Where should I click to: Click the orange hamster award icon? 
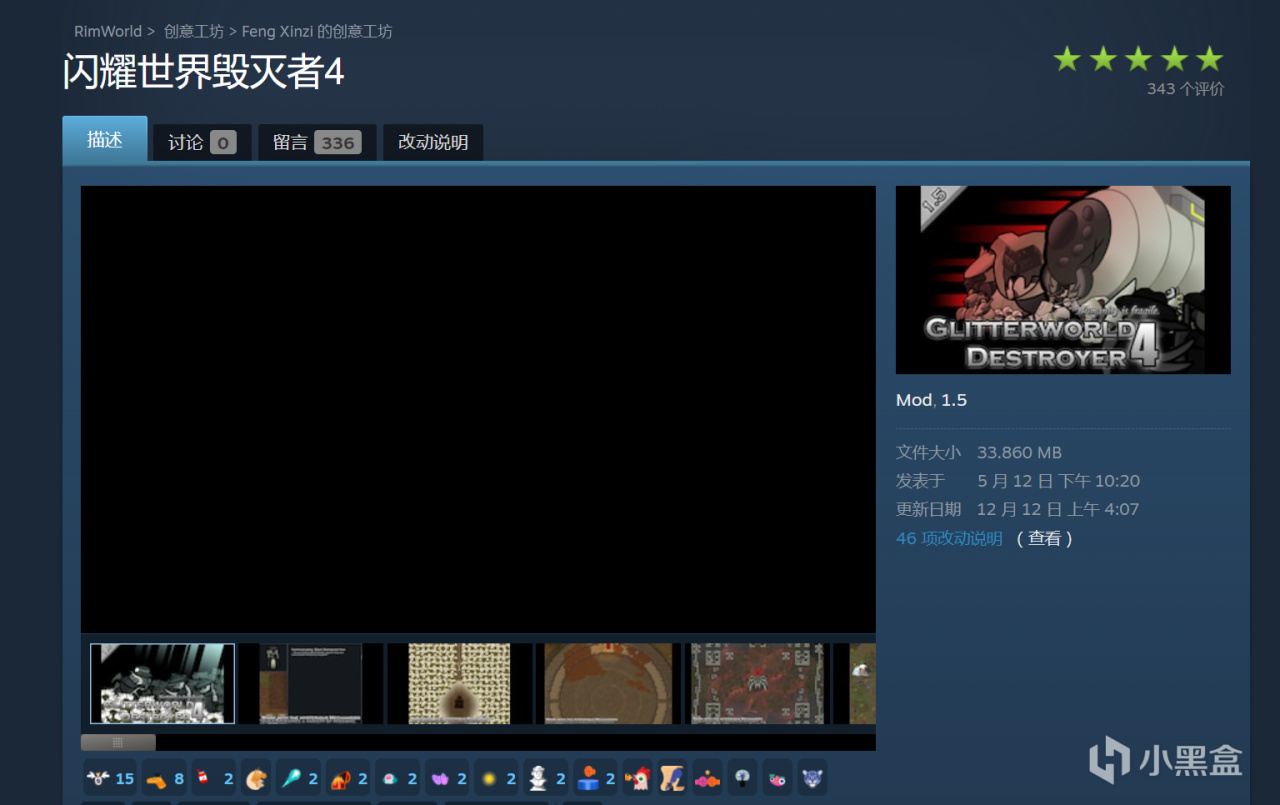coord(256,778)
